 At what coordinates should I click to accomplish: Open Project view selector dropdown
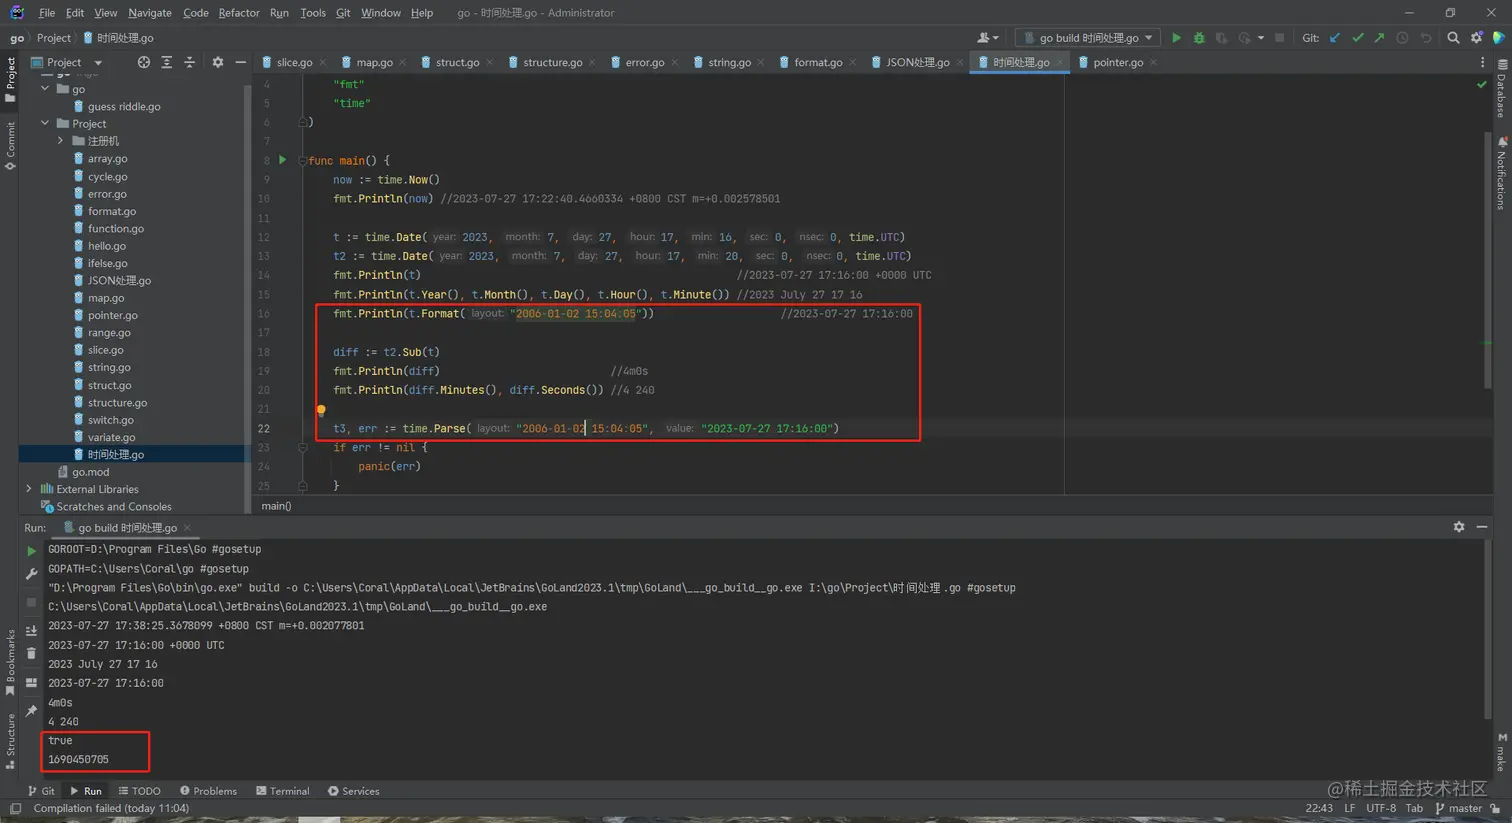[x=67, y=62]
